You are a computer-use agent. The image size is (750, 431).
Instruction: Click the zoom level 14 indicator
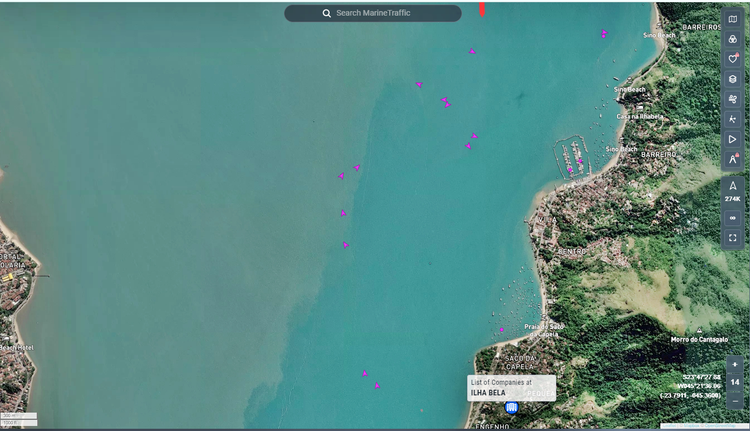tap(735, 382)
